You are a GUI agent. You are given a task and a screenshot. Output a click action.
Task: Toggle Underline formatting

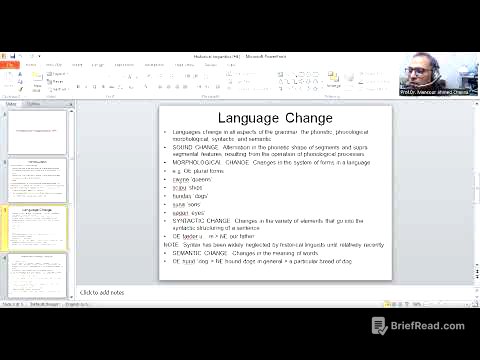point(94,87)
